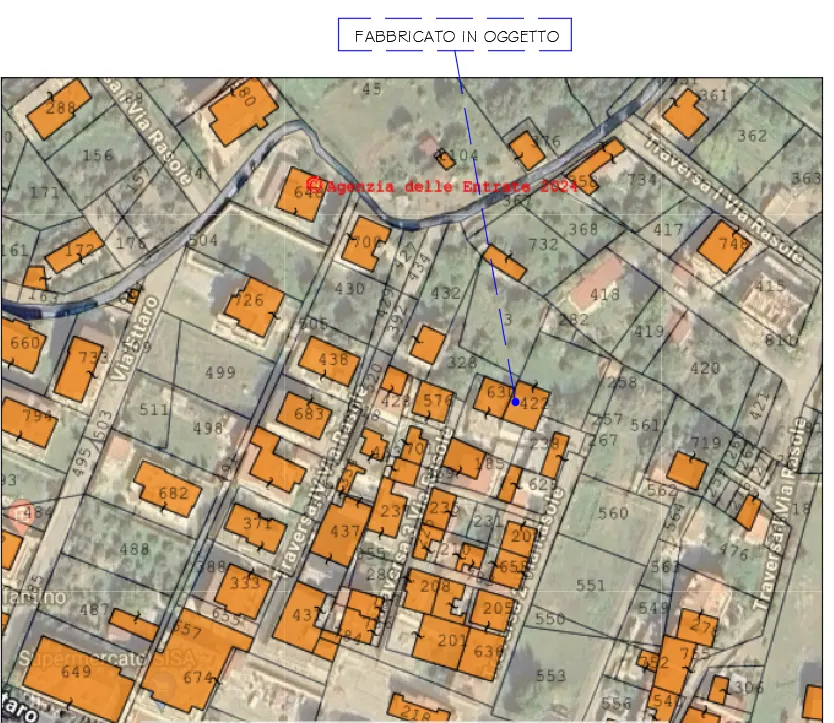Pick parcel number 553
834x723 pixels.
pos(551,676)
